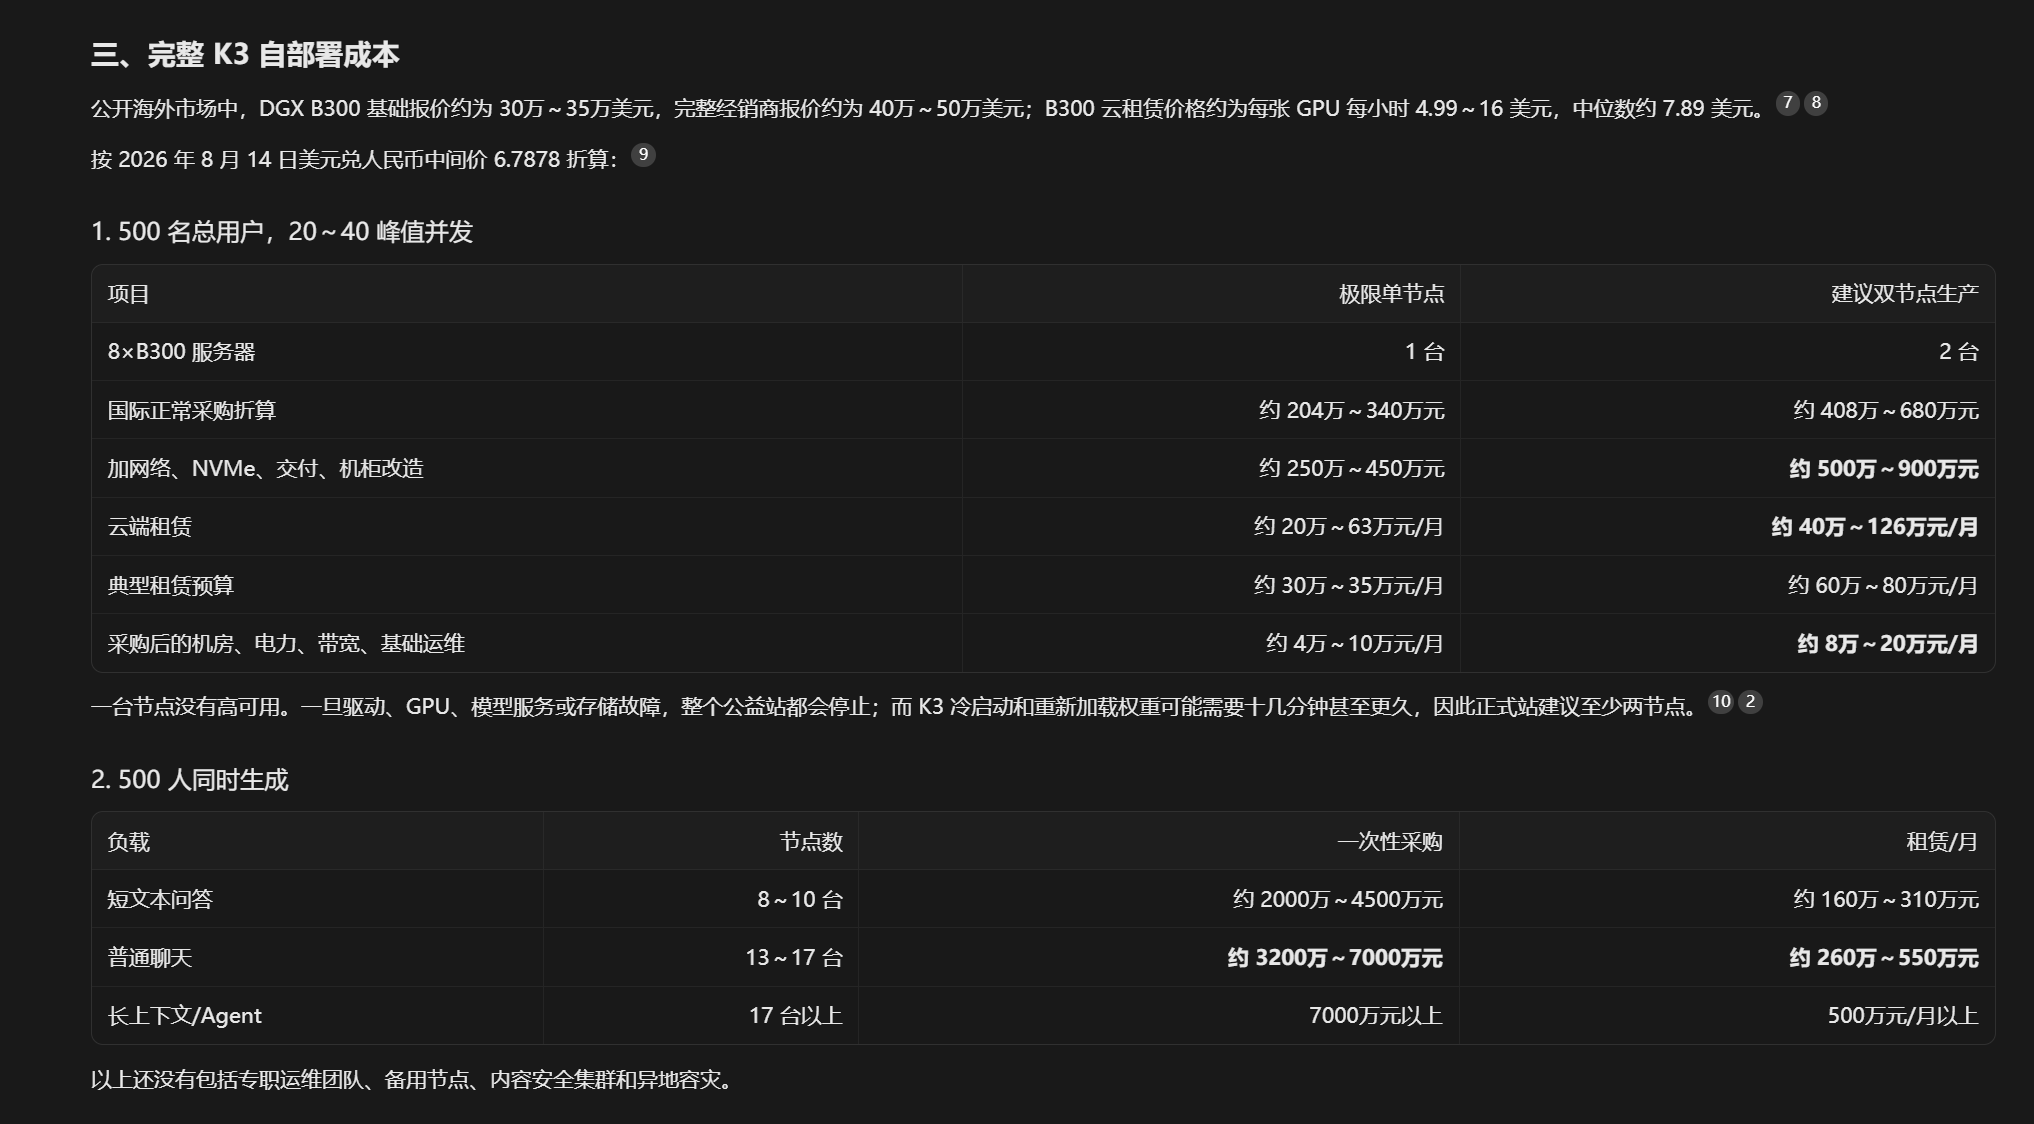Click the "短文本问答" row label

pyautogui.click(x=161, y=900)
